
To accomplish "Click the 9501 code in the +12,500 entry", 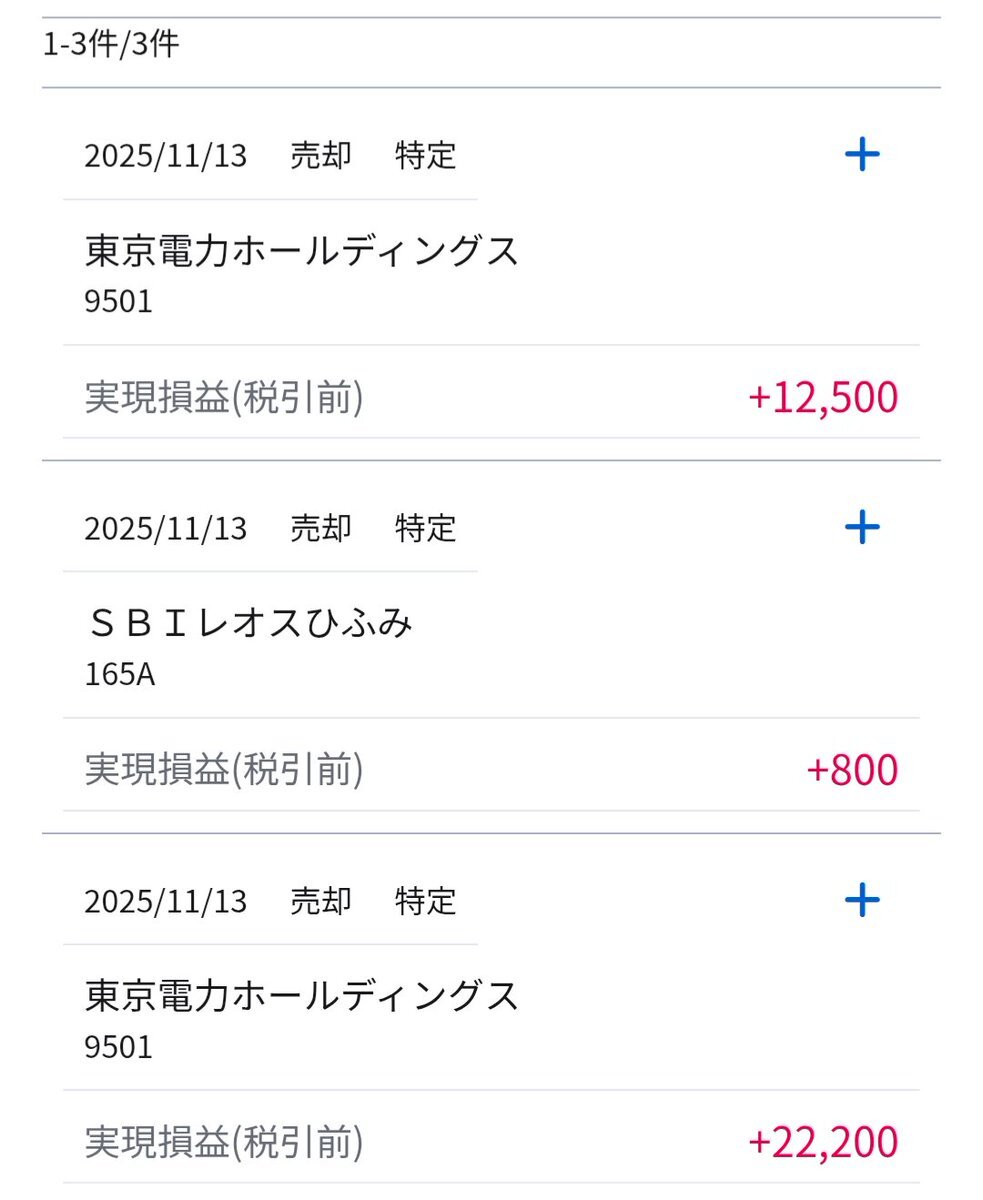I will [119, 301].
